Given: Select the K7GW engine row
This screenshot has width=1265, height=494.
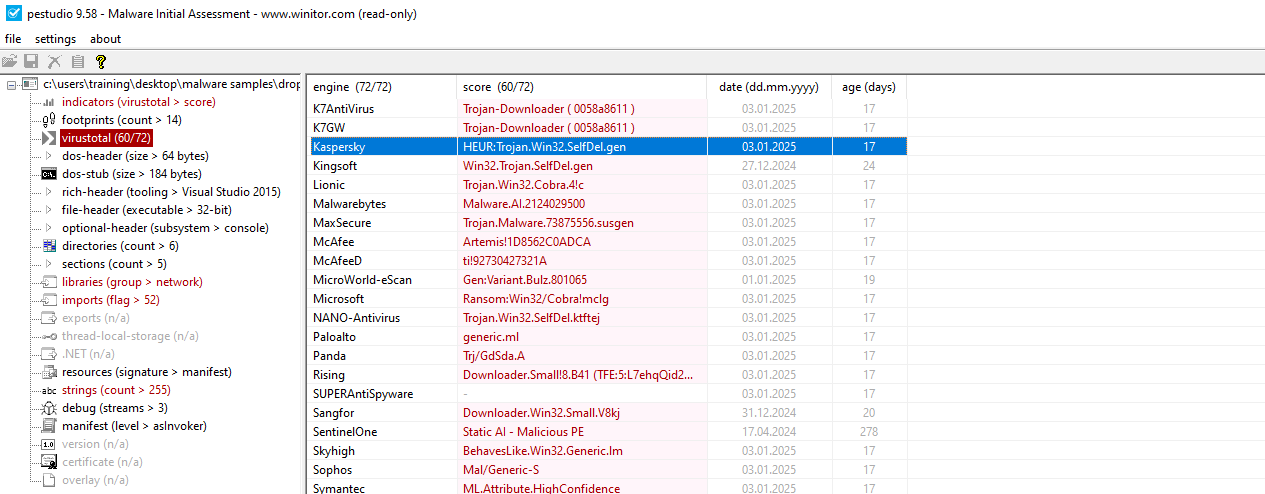Looking at the screenshot, I should (606, 128).
